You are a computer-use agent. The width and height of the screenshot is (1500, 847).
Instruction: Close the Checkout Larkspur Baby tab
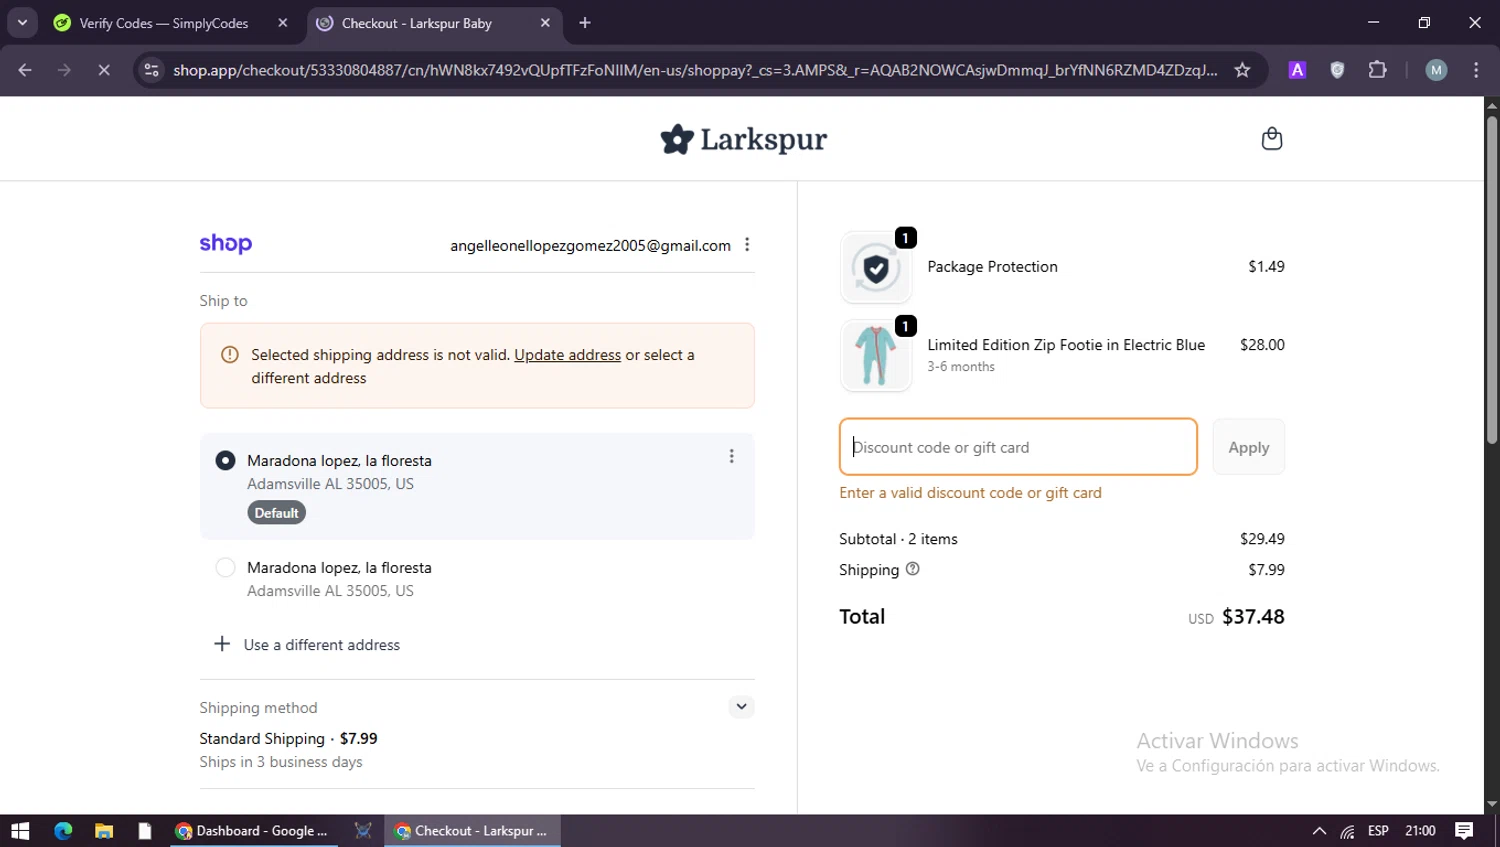point(545,23)
